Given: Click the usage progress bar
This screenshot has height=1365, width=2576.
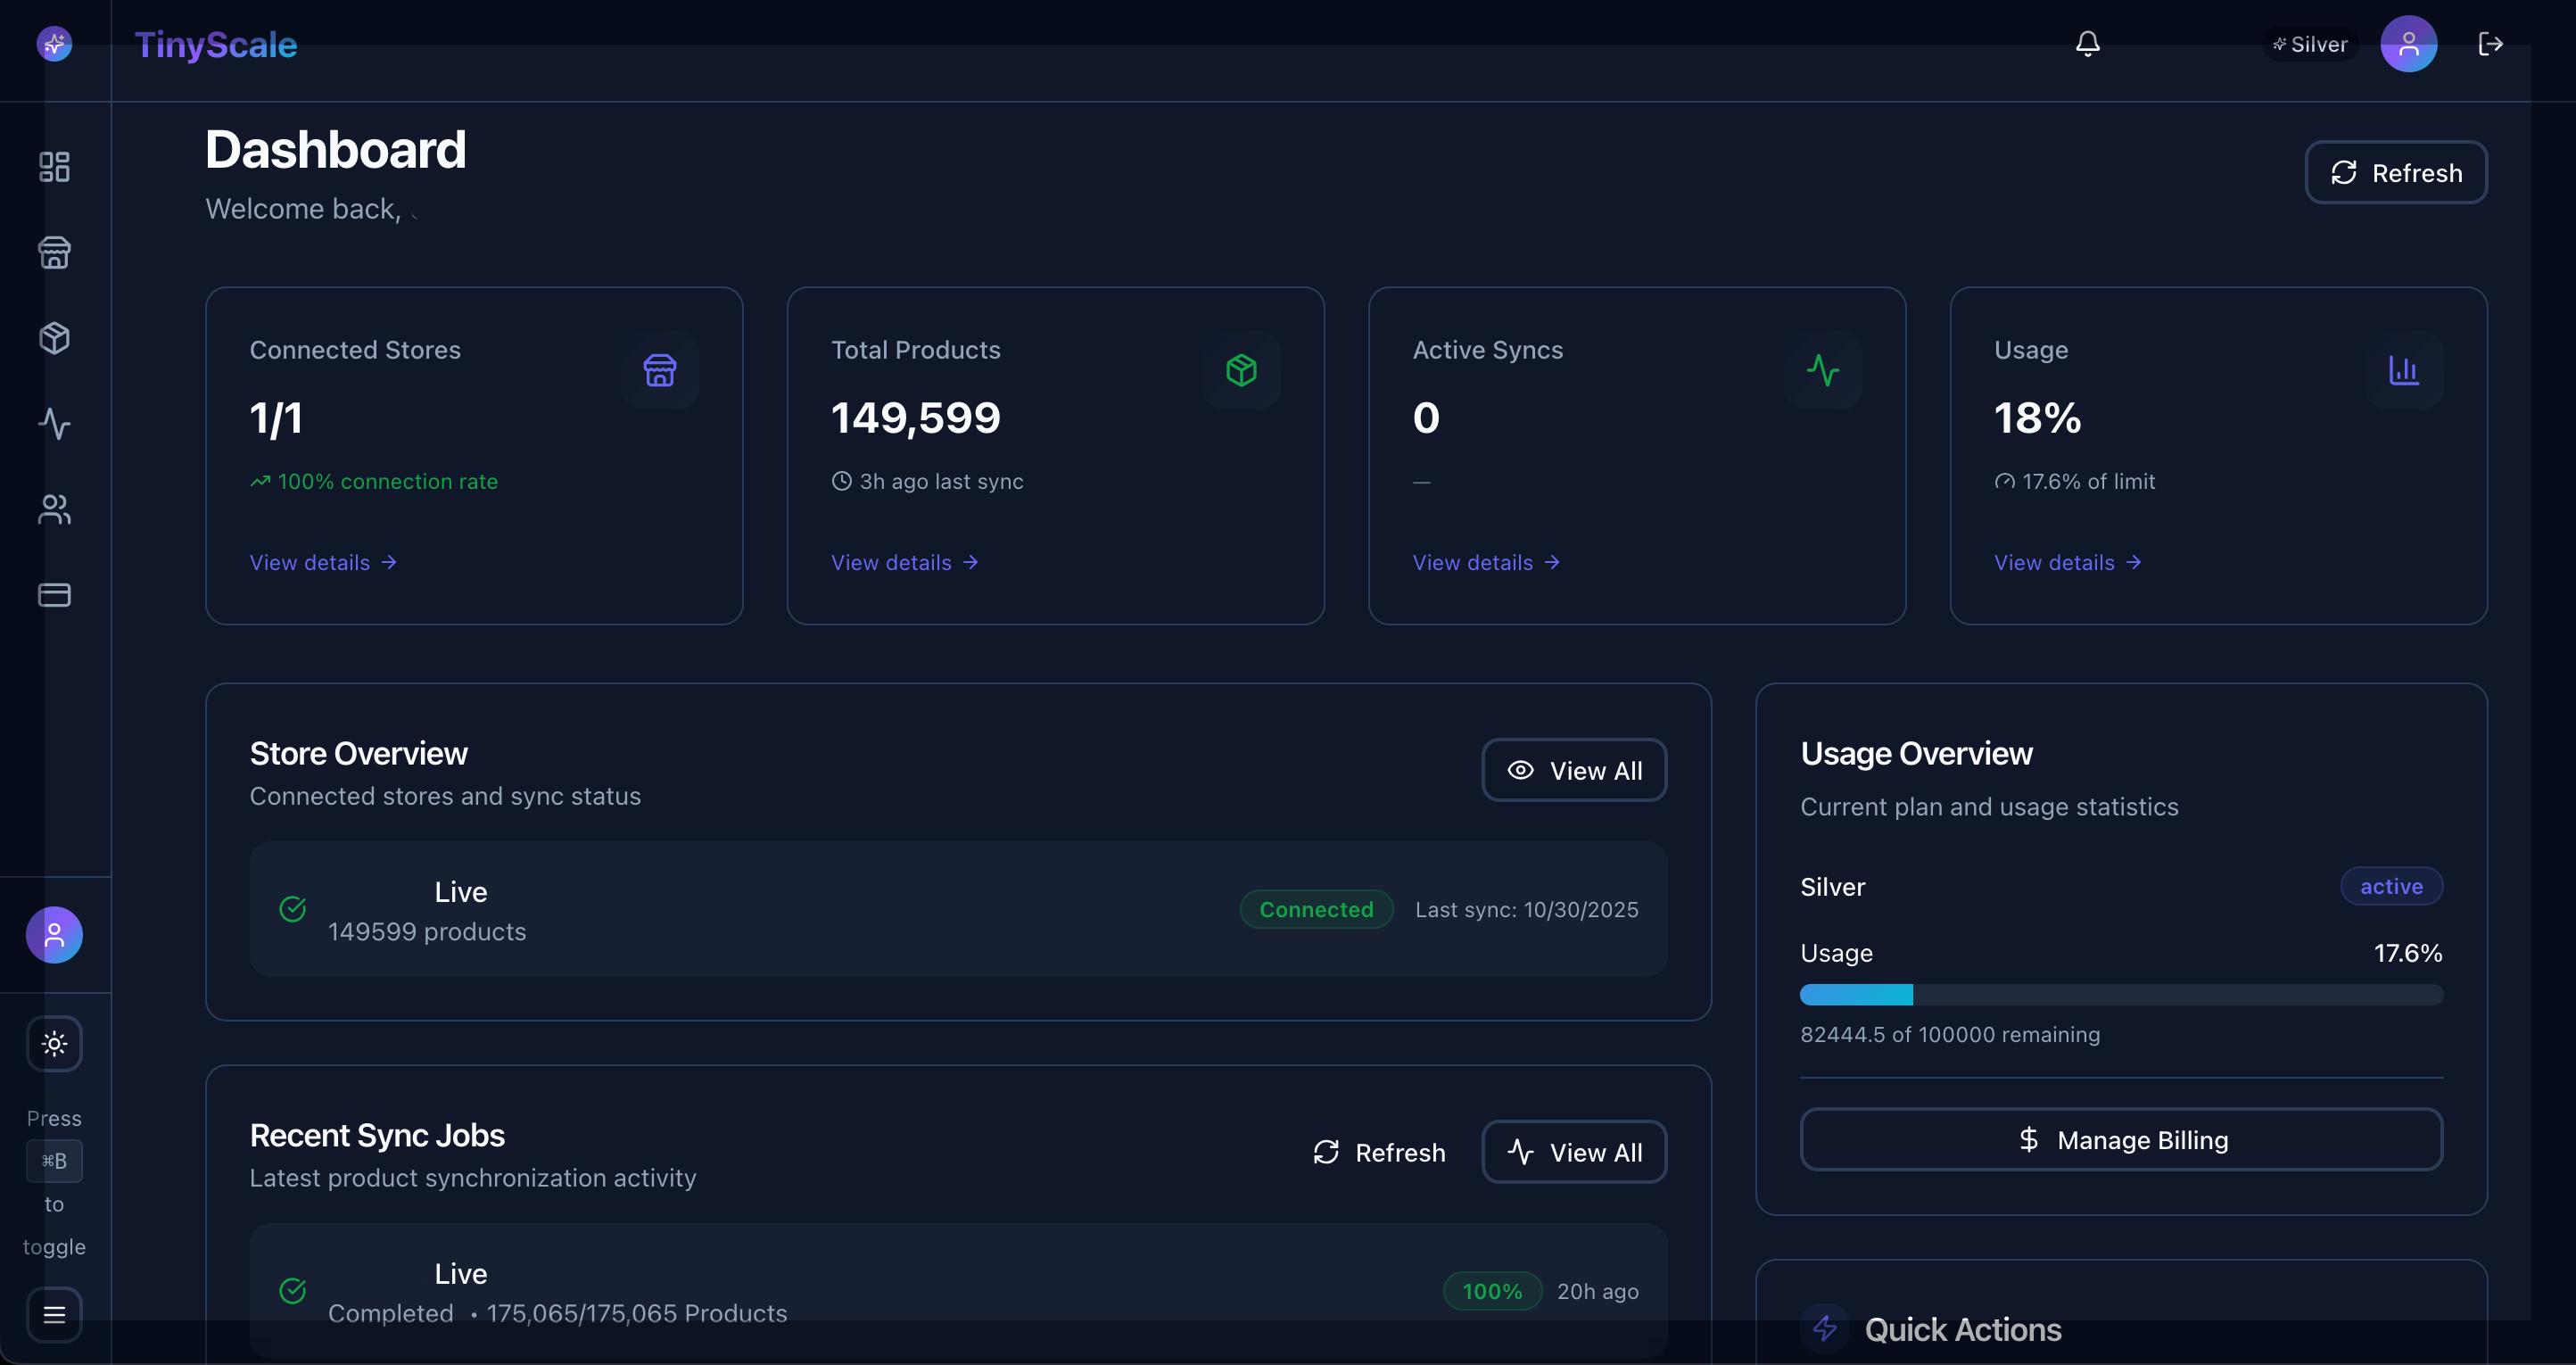Looking at the screenshot, I should (2121, 995).
